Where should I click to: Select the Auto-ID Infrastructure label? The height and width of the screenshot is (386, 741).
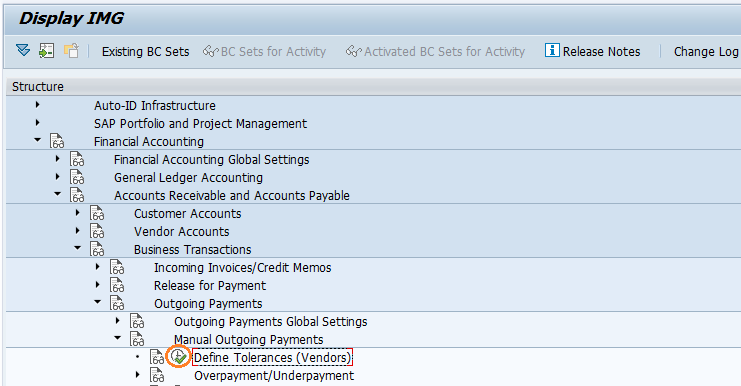[155, 105]
